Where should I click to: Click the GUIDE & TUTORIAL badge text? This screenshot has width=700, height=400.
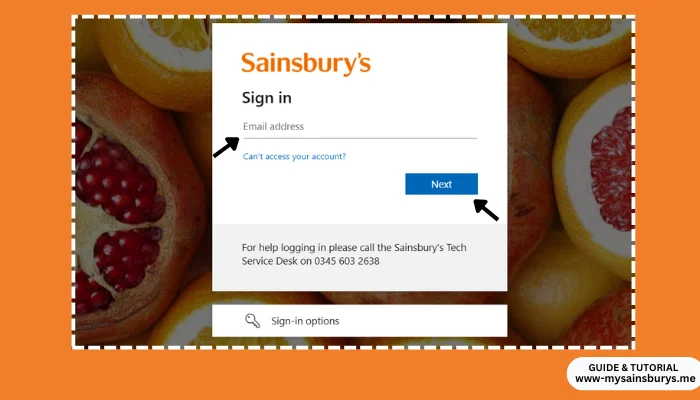pos(633,367)
